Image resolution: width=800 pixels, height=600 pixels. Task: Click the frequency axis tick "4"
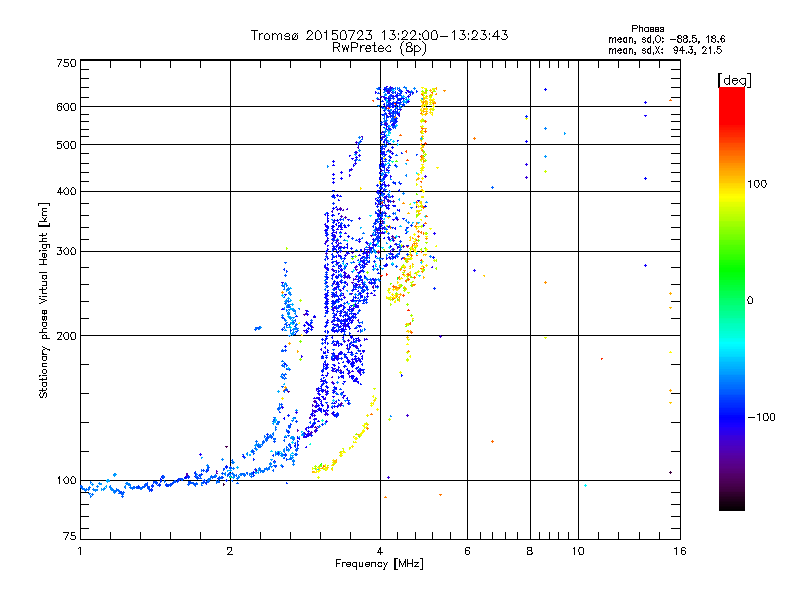pyautogui.click(x=380, y=551)
